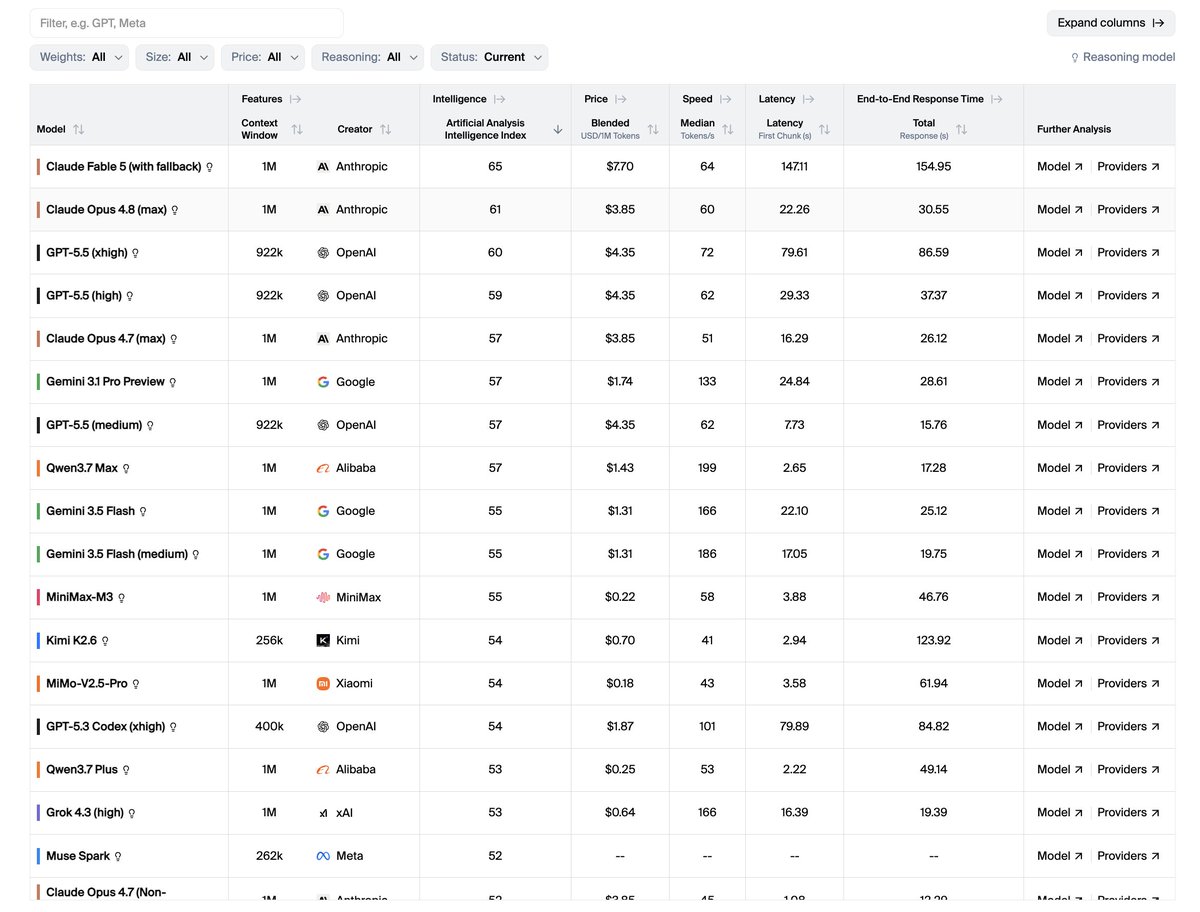
Task: Click reasoning bulb next to Kimi K2.6
Action: click(x=105, y=641)
